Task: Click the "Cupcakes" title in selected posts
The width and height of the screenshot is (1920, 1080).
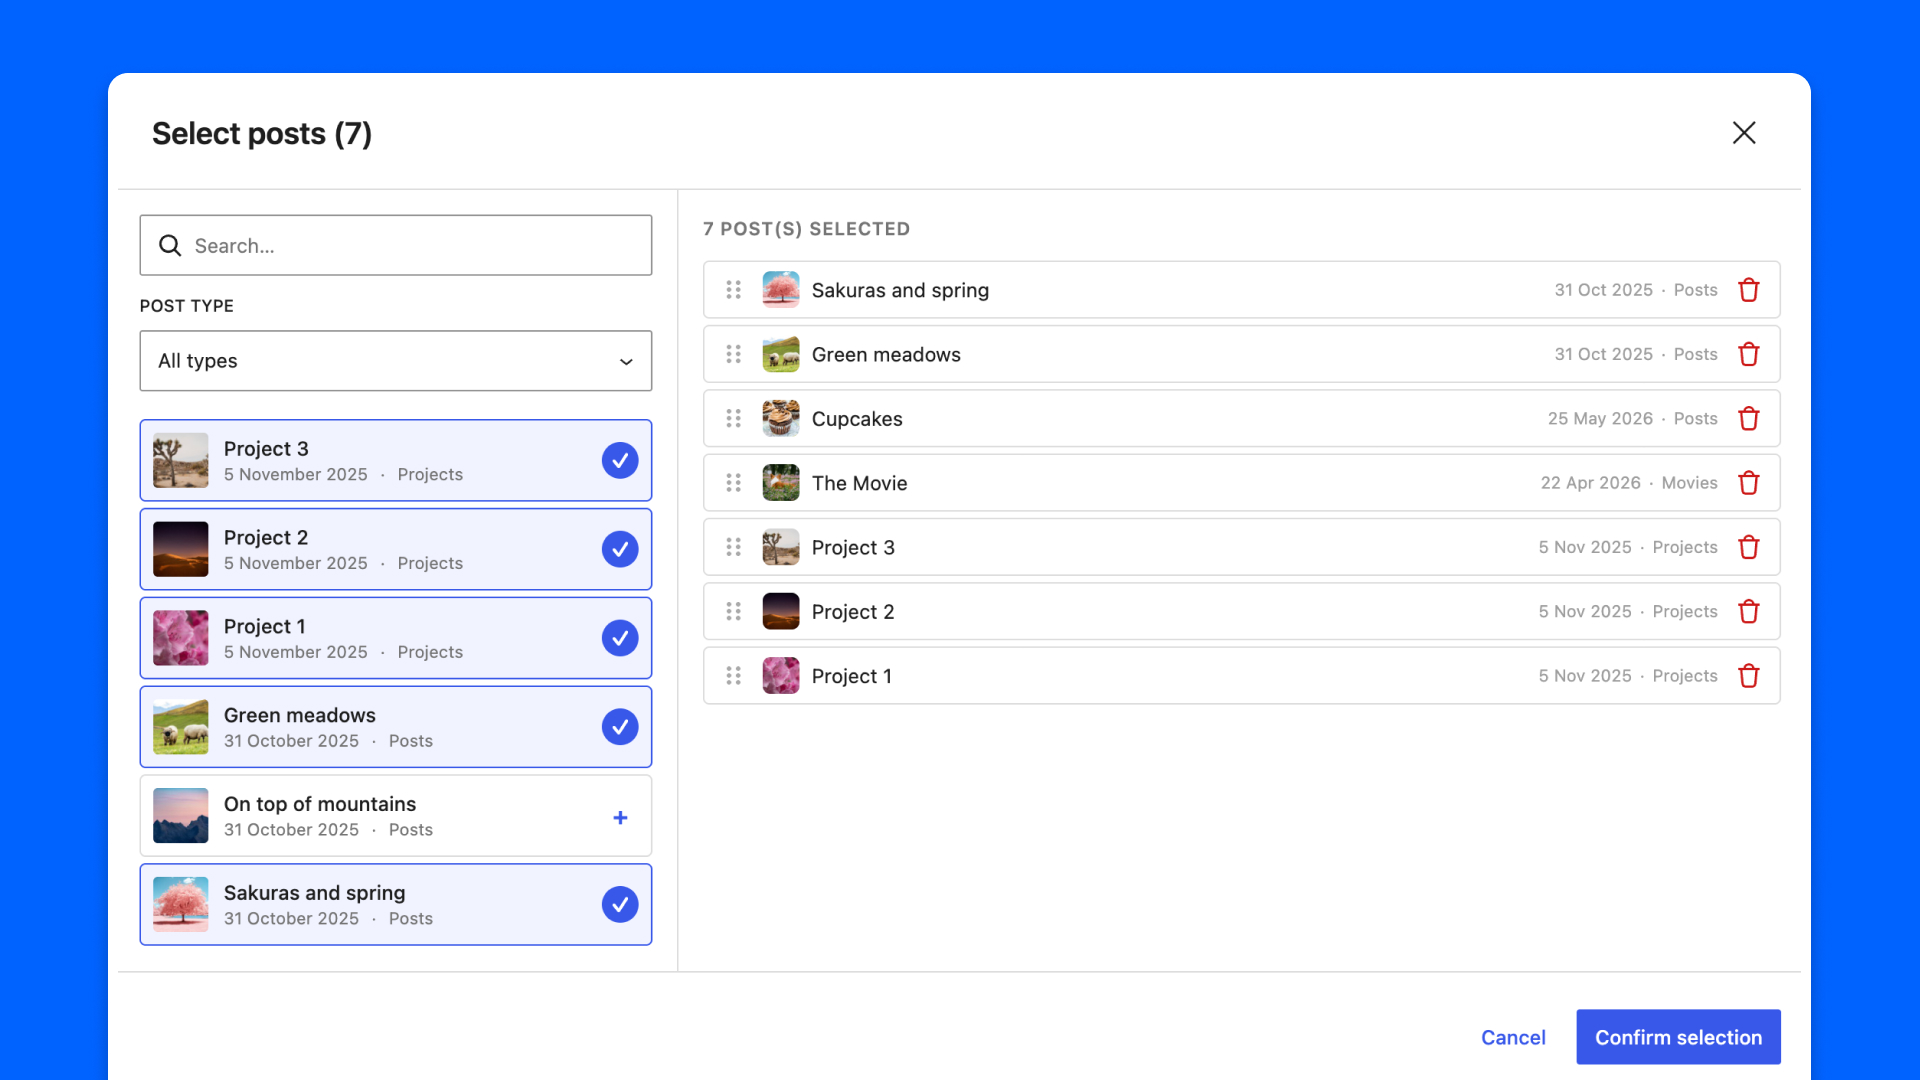Action: (857, 419)
